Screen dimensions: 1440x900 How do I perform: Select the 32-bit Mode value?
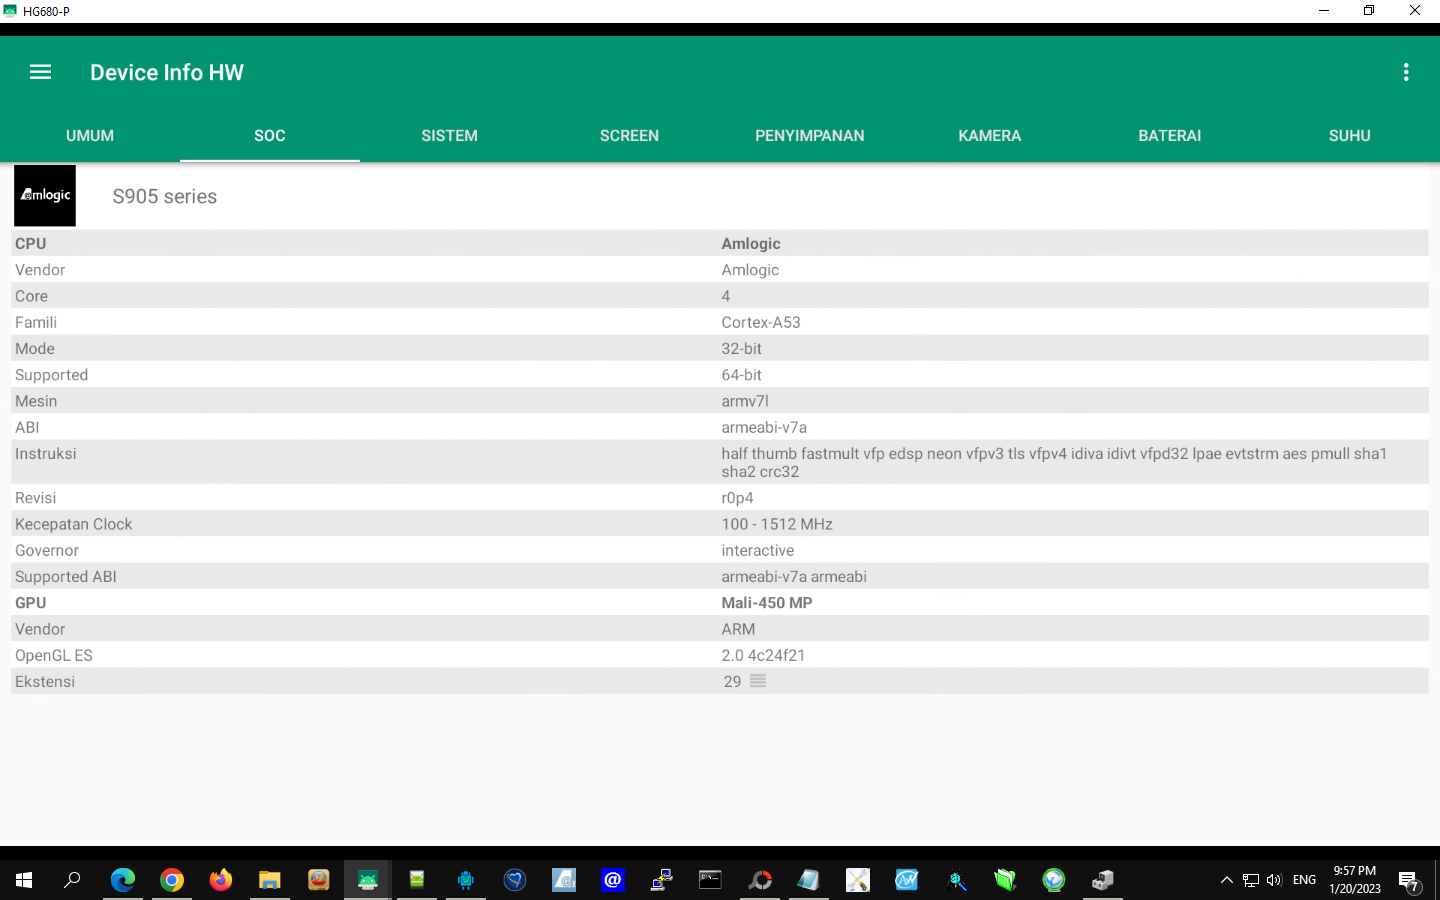coord(741,348)
